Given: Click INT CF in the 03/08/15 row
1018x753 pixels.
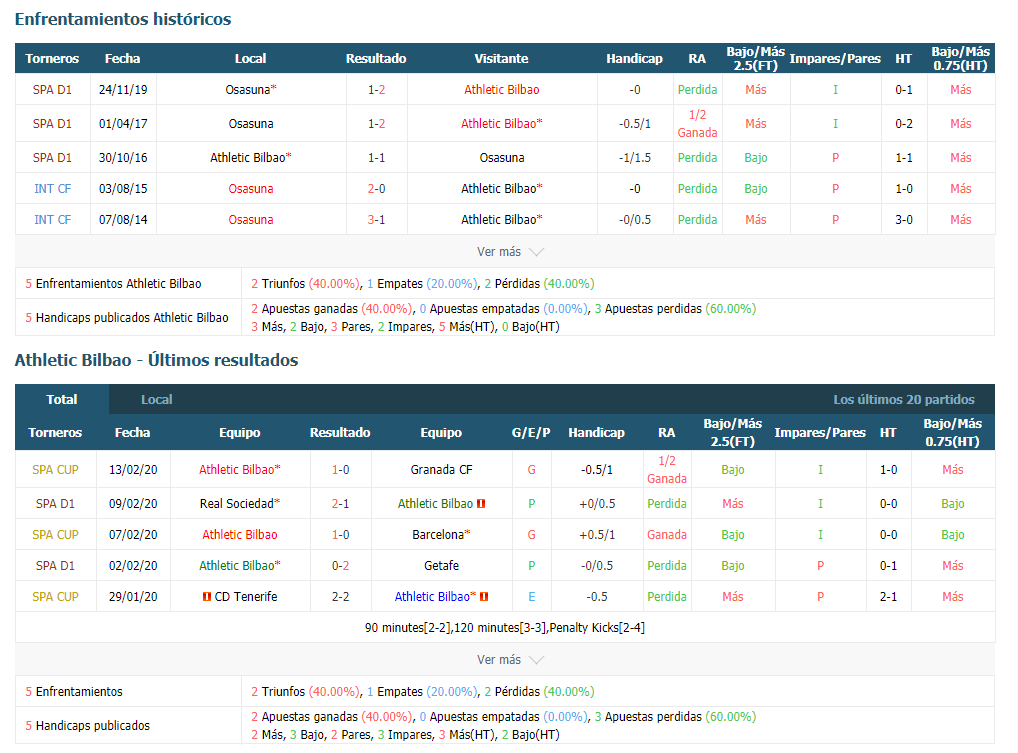Looking at the screenshot, I should [x=53, y=189].
